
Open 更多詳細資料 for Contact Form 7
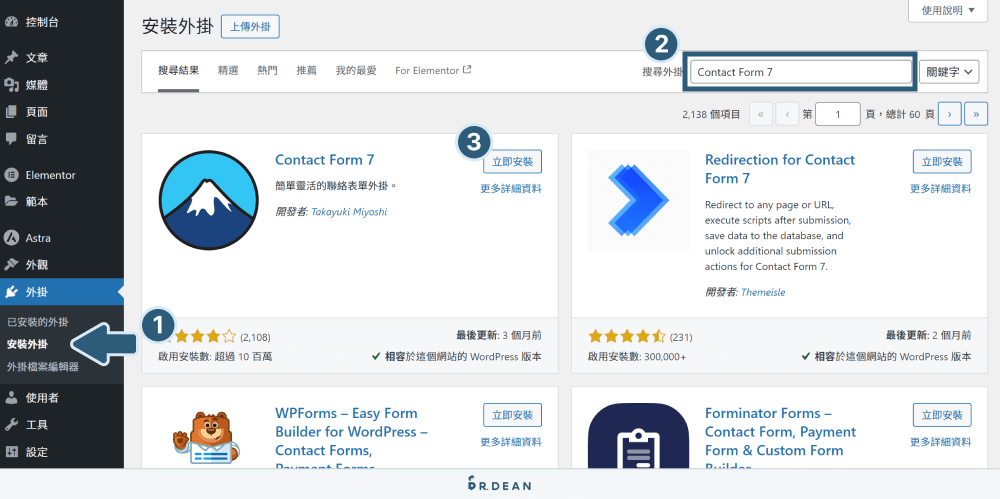click(x=511, y=188)
